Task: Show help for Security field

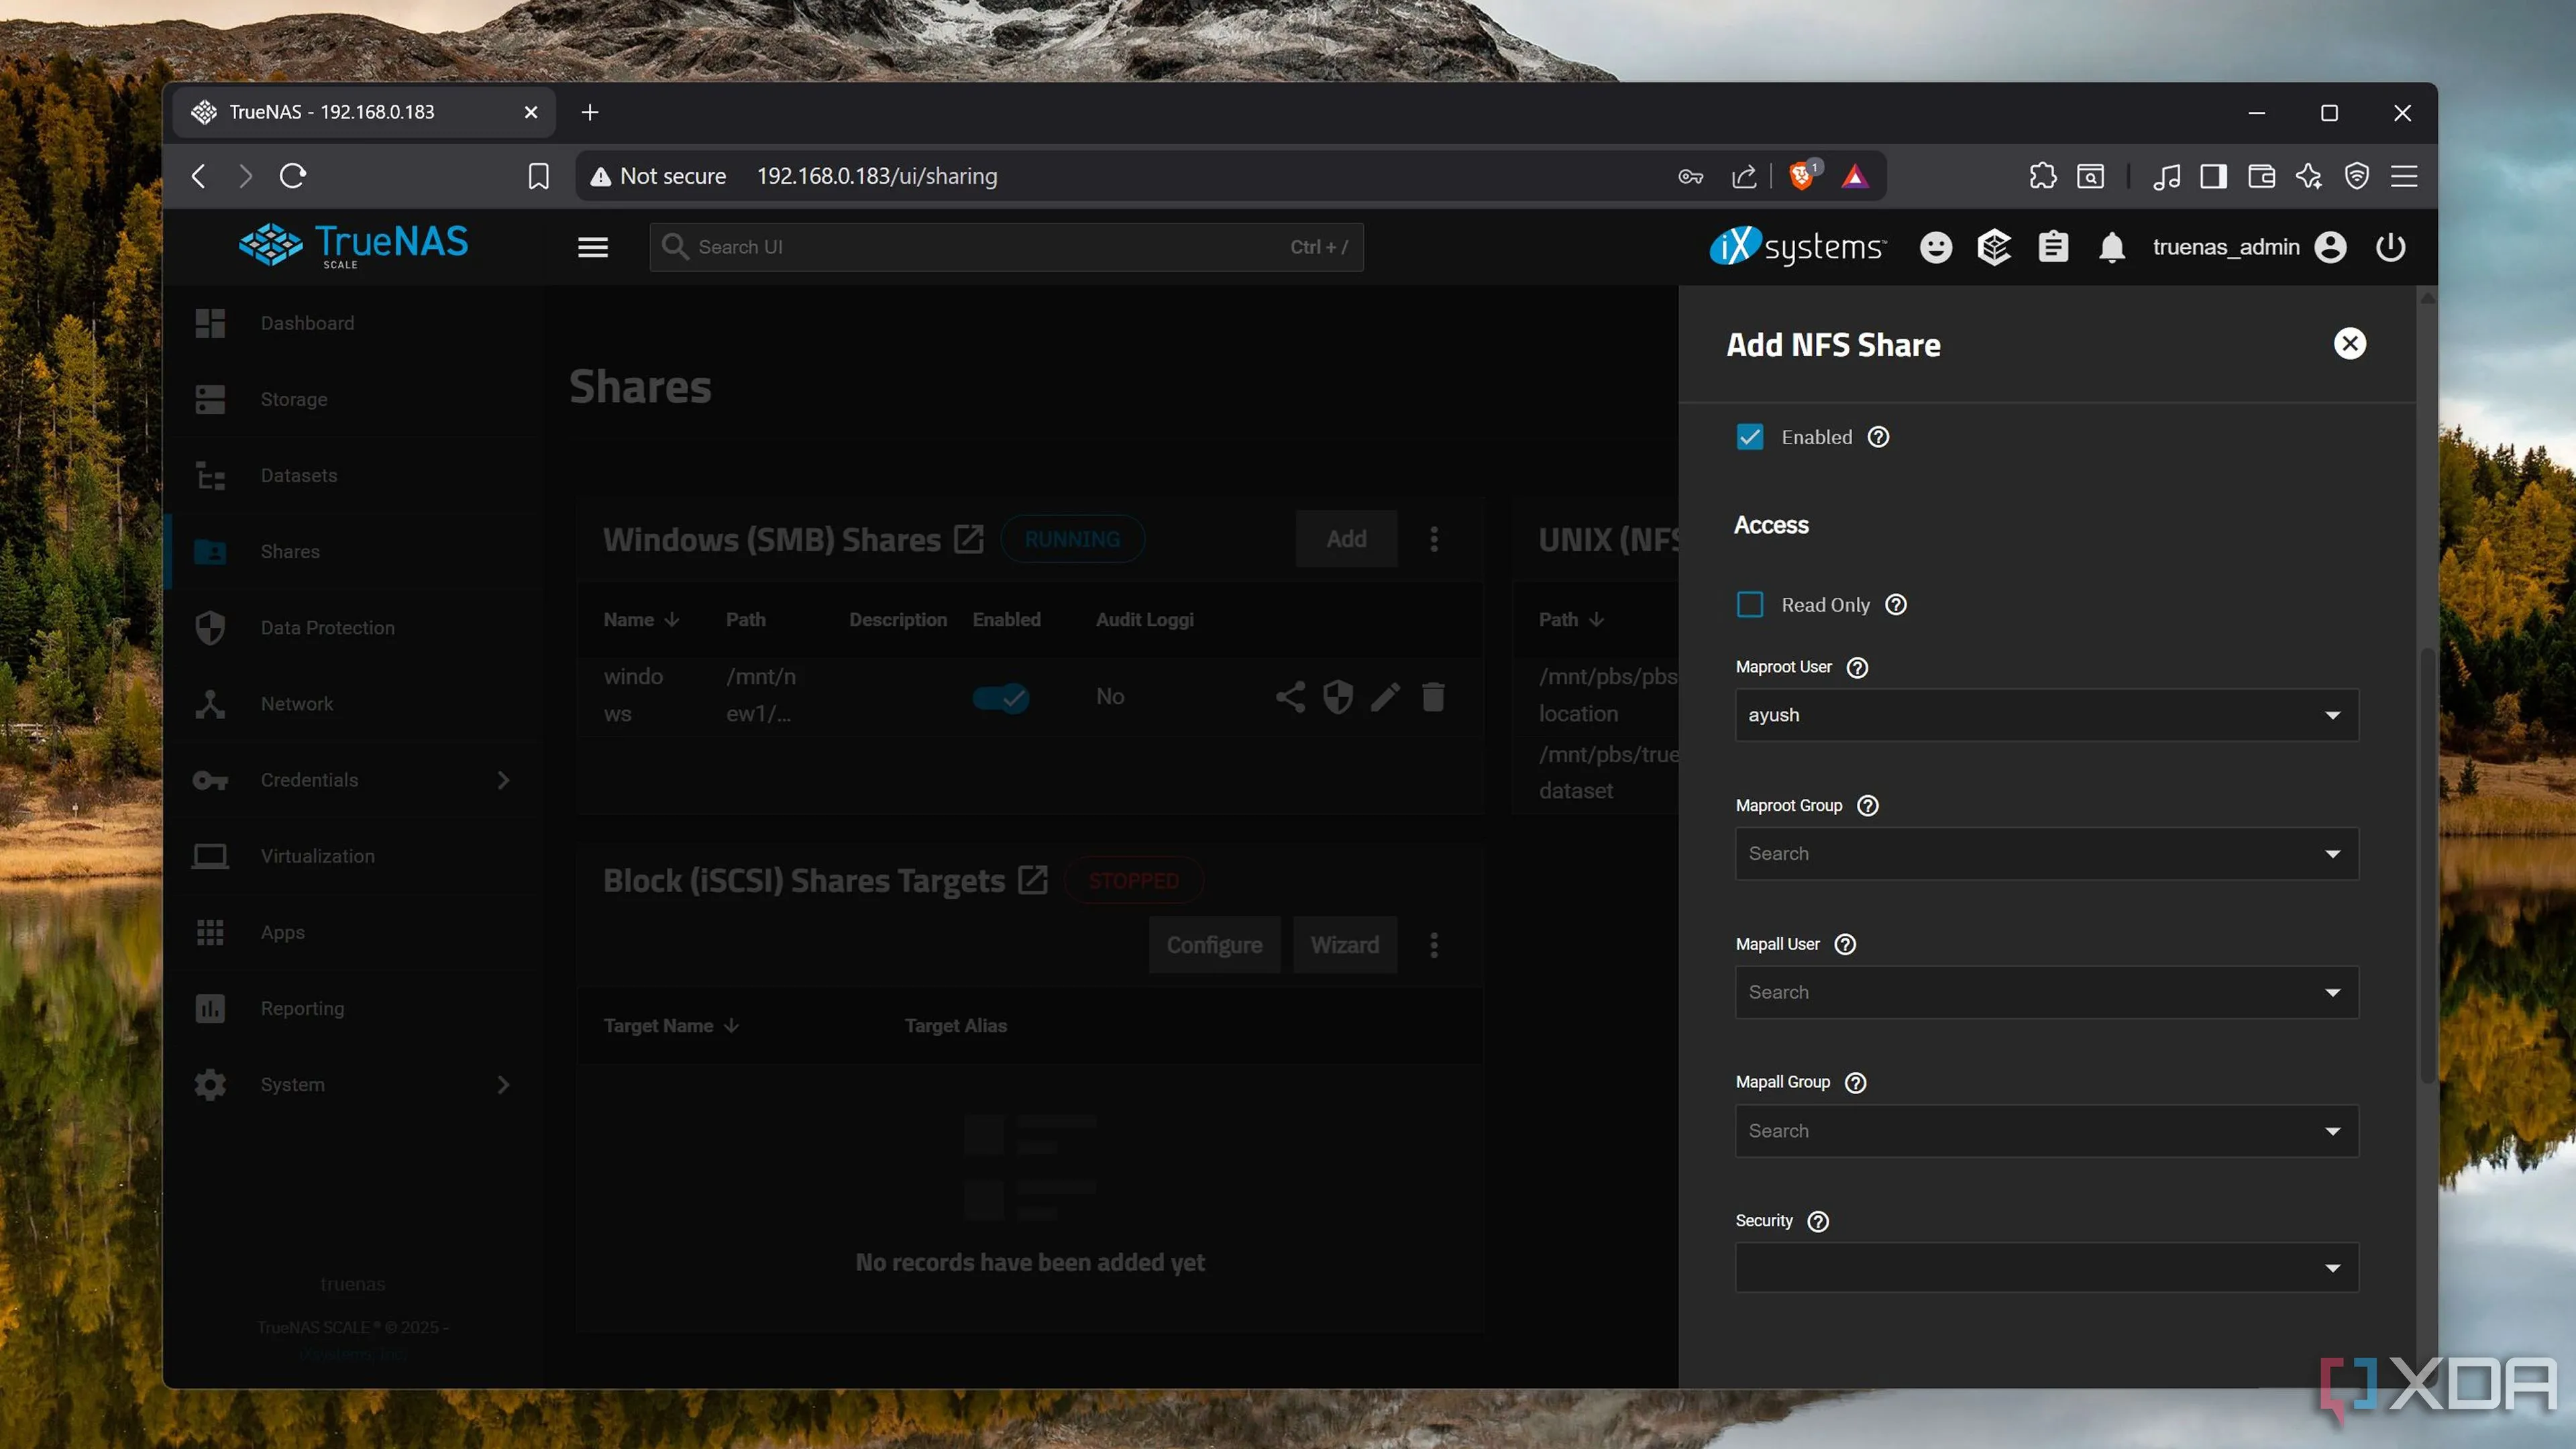Action: [x=1818, y=1221]
